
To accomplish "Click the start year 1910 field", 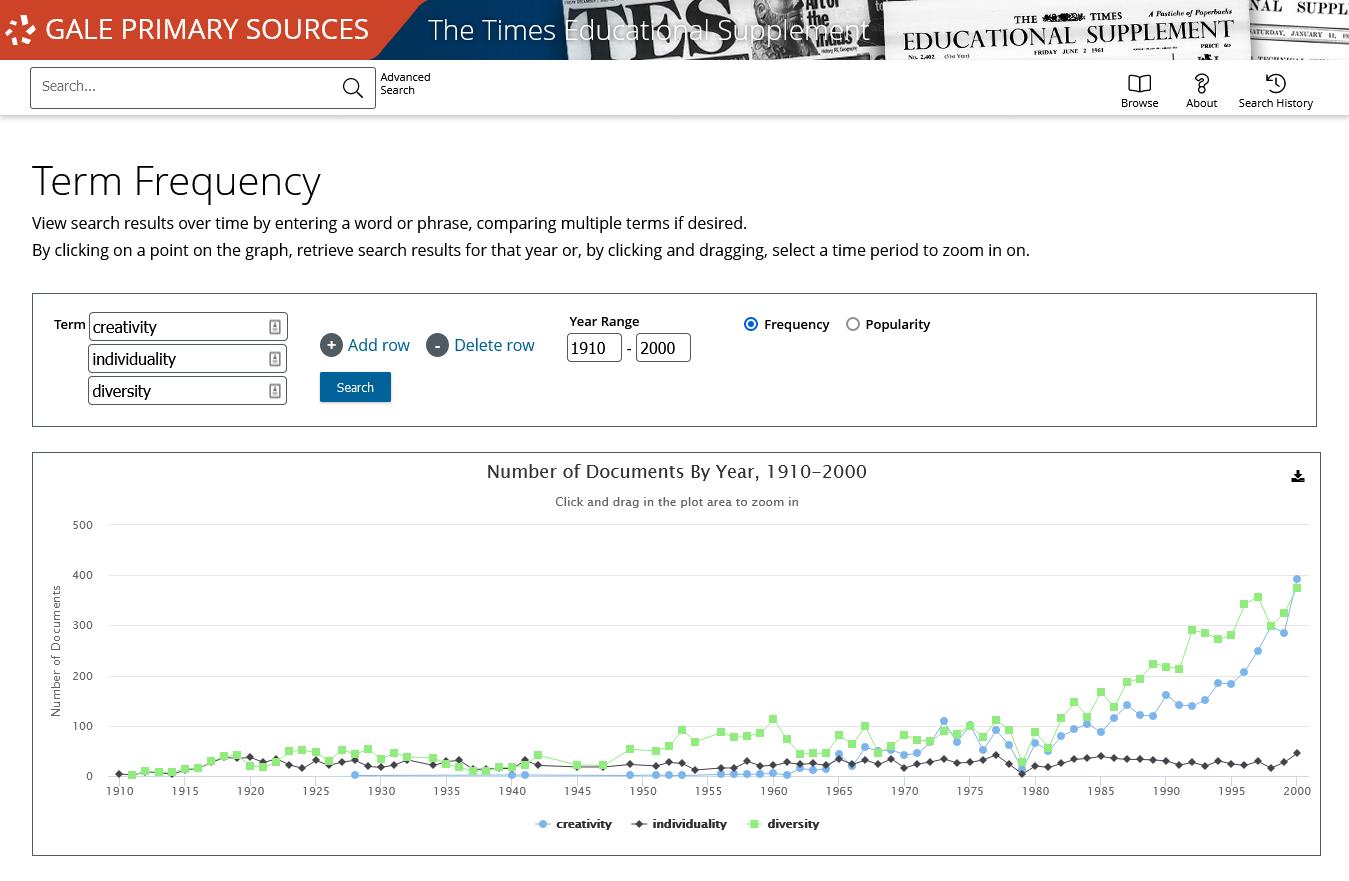I will point(594,348).
